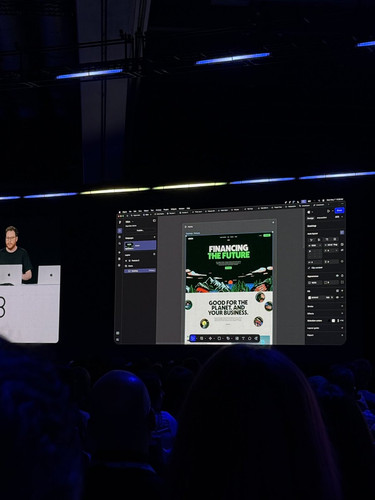
Task: Click the white Selection colors swatch
Action: pyautogui.click(x=333, y=321)
